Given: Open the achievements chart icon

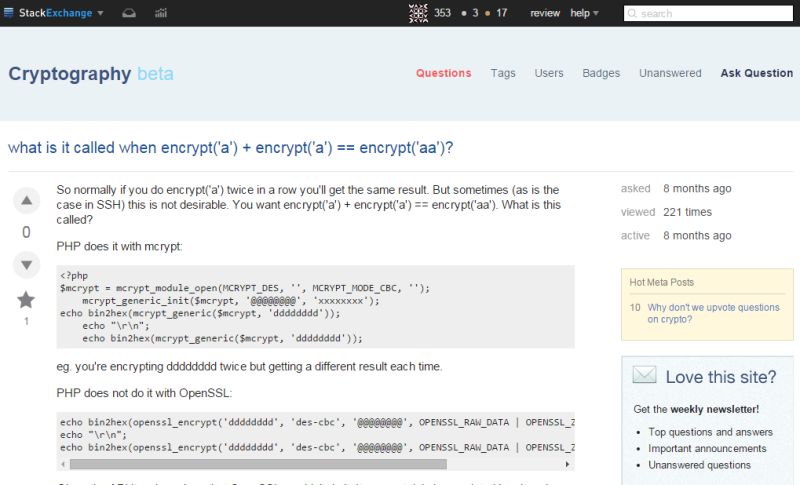Looking at the screenshot, I should [x=161, y=13].
